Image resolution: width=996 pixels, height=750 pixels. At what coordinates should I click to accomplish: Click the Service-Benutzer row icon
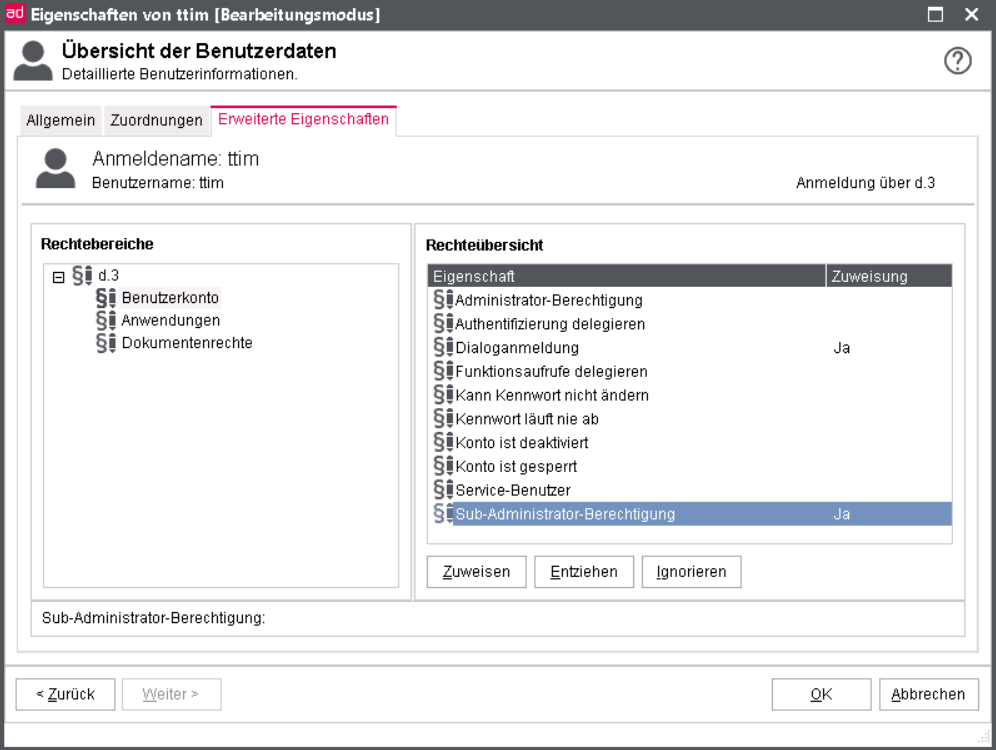443,491
